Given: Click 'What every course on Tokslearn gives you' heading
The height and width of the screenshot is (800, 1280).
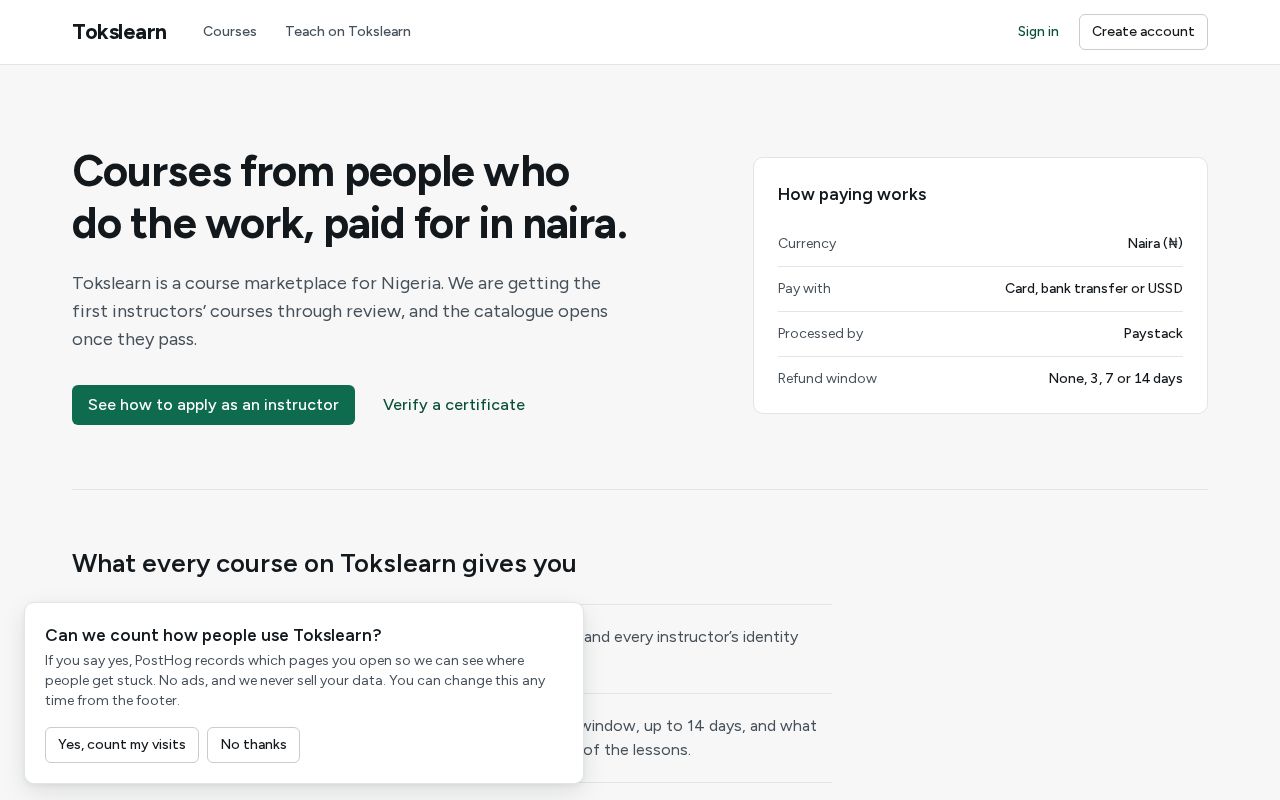Looking at the screenshot, I should (x=324, y=564).
